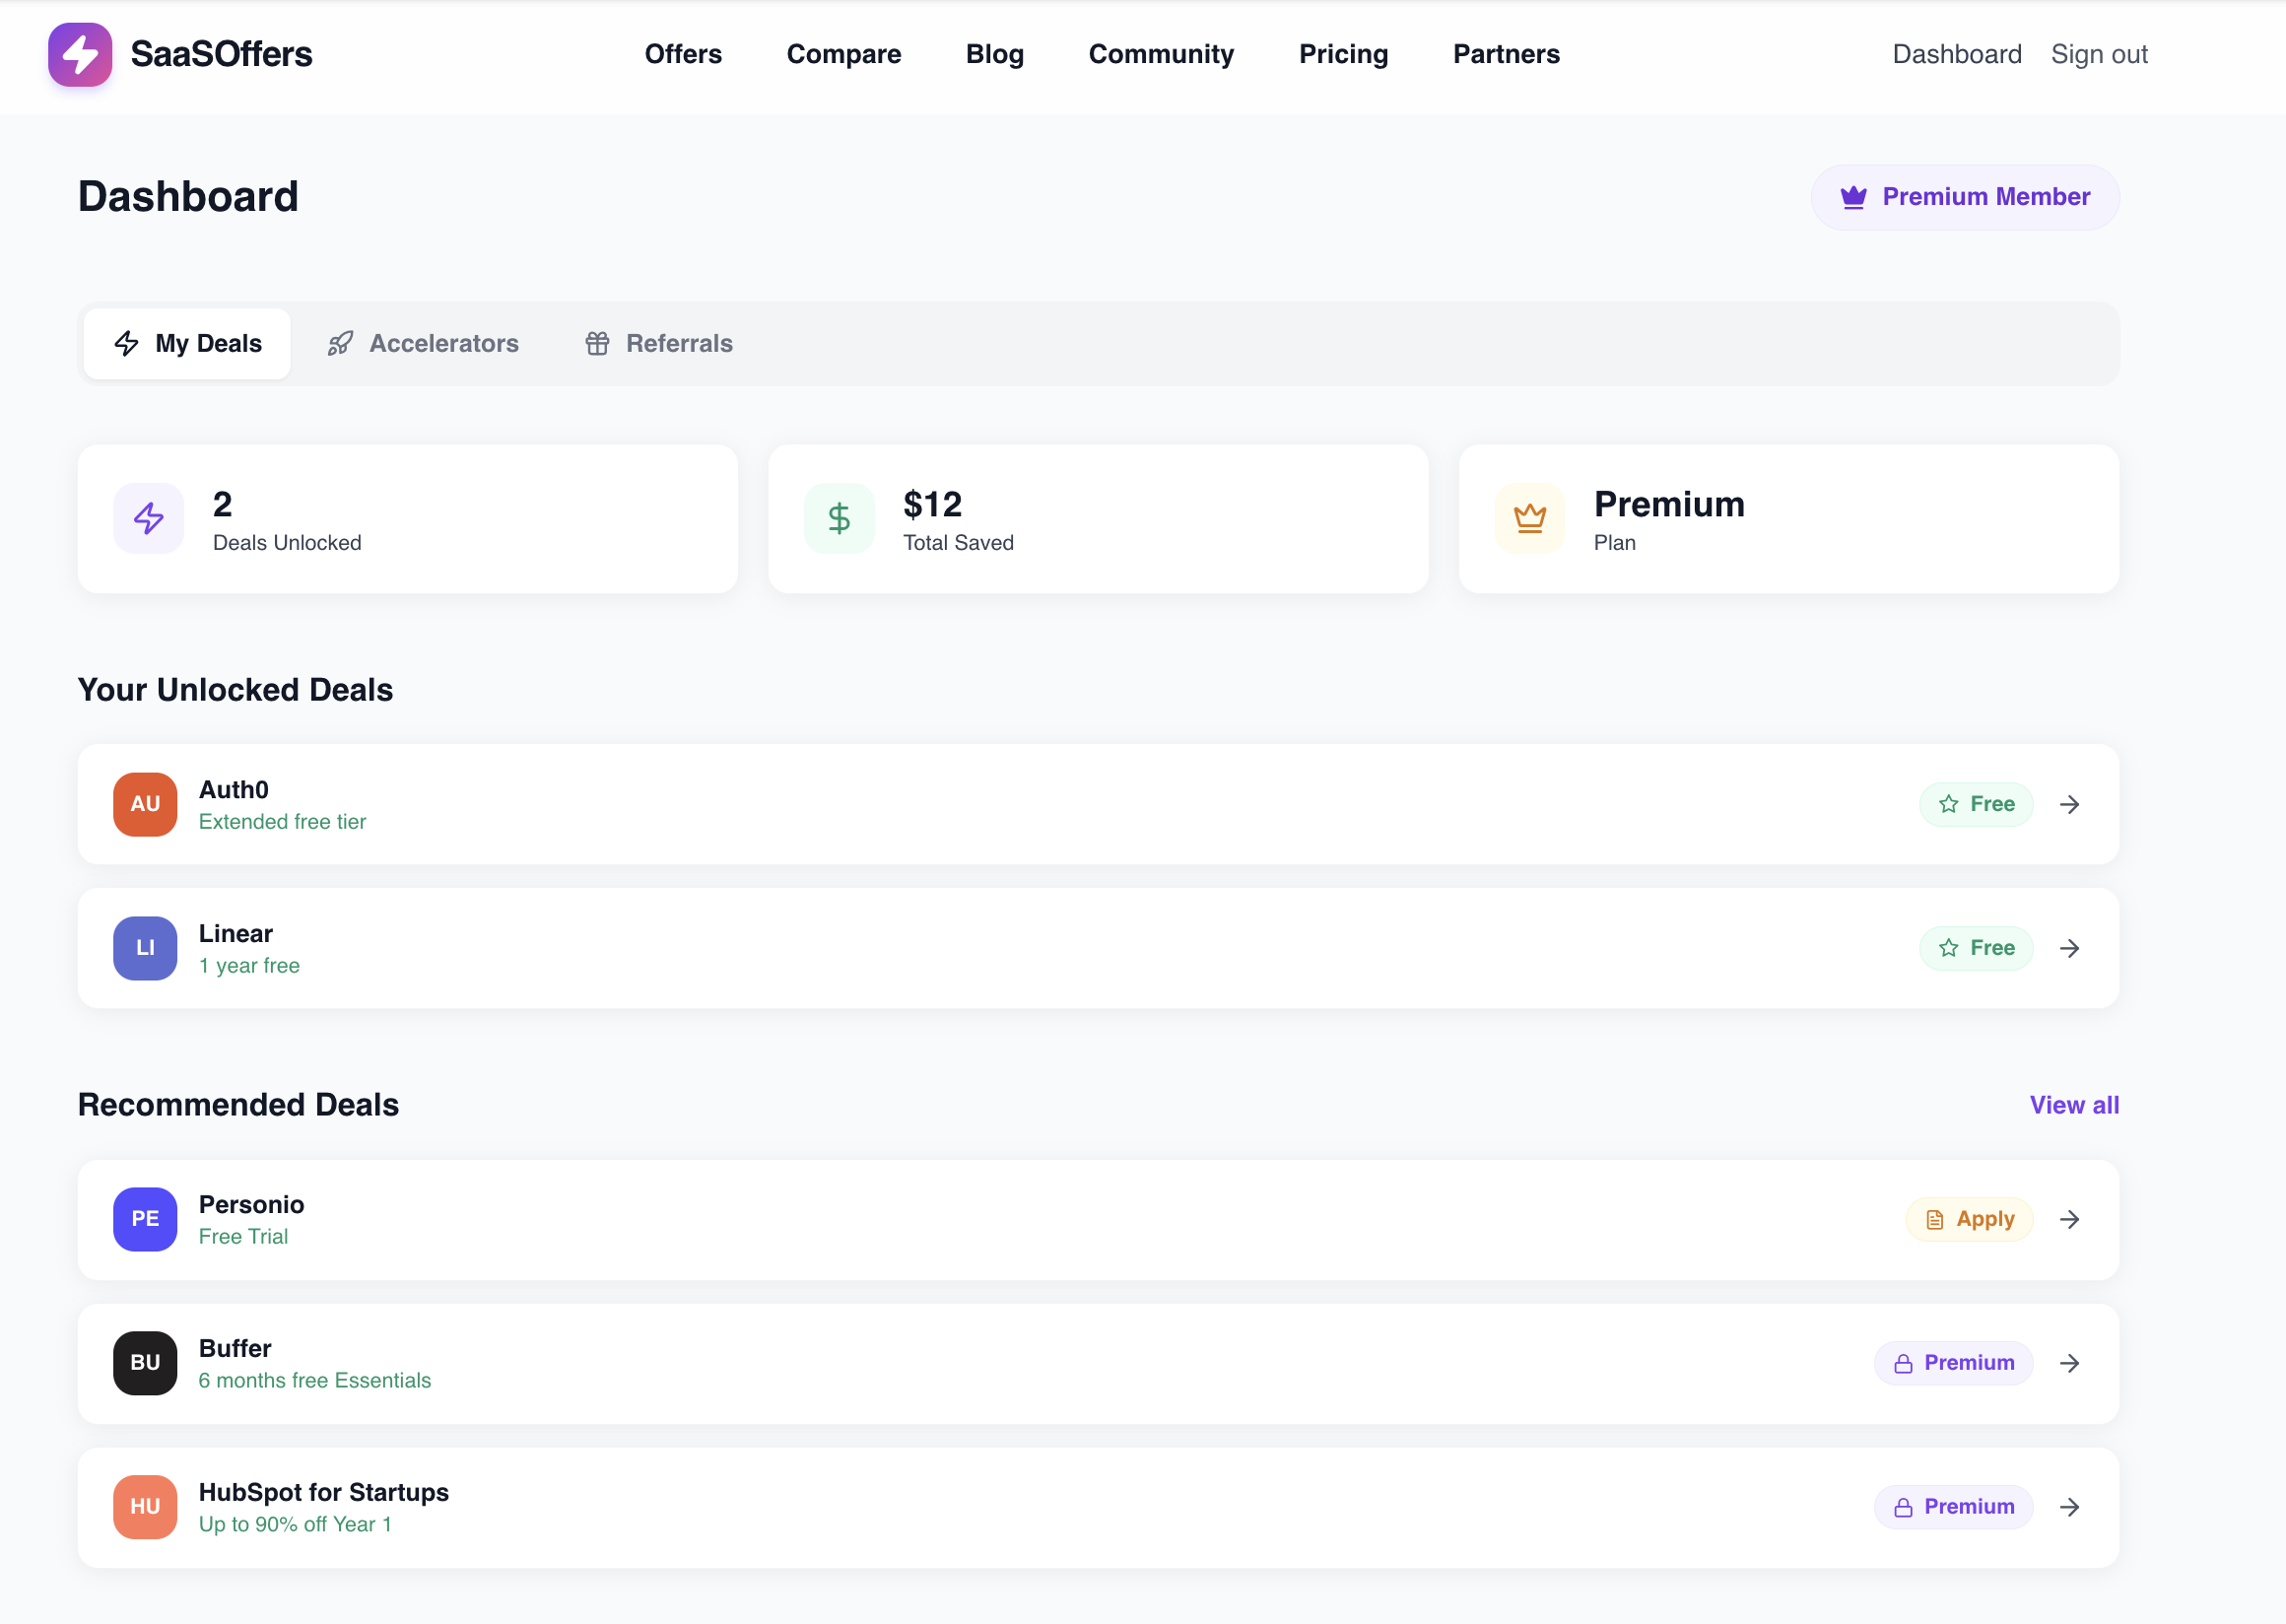Open Buffer deal via its arrow
Viewport: 2286px width, 1624px height.
2069,1363
